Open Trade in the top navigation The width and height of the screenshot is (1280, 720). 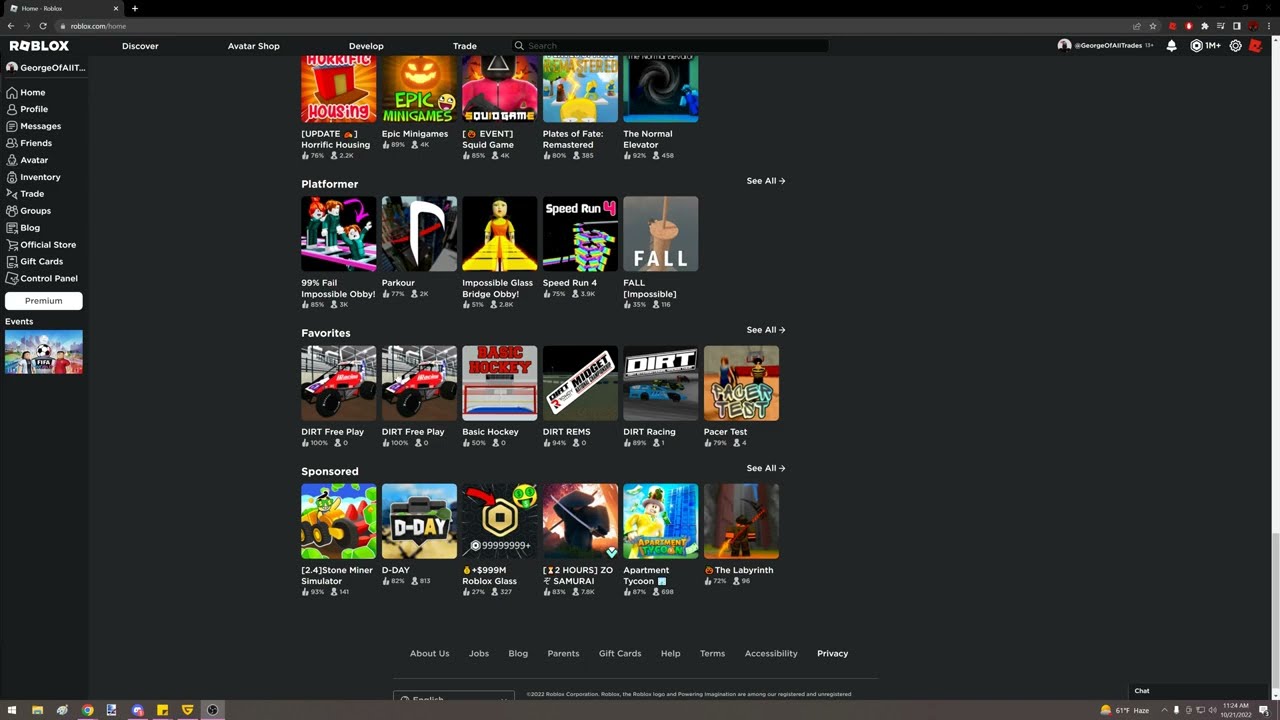pyautogui.click(x=465, y=46)
